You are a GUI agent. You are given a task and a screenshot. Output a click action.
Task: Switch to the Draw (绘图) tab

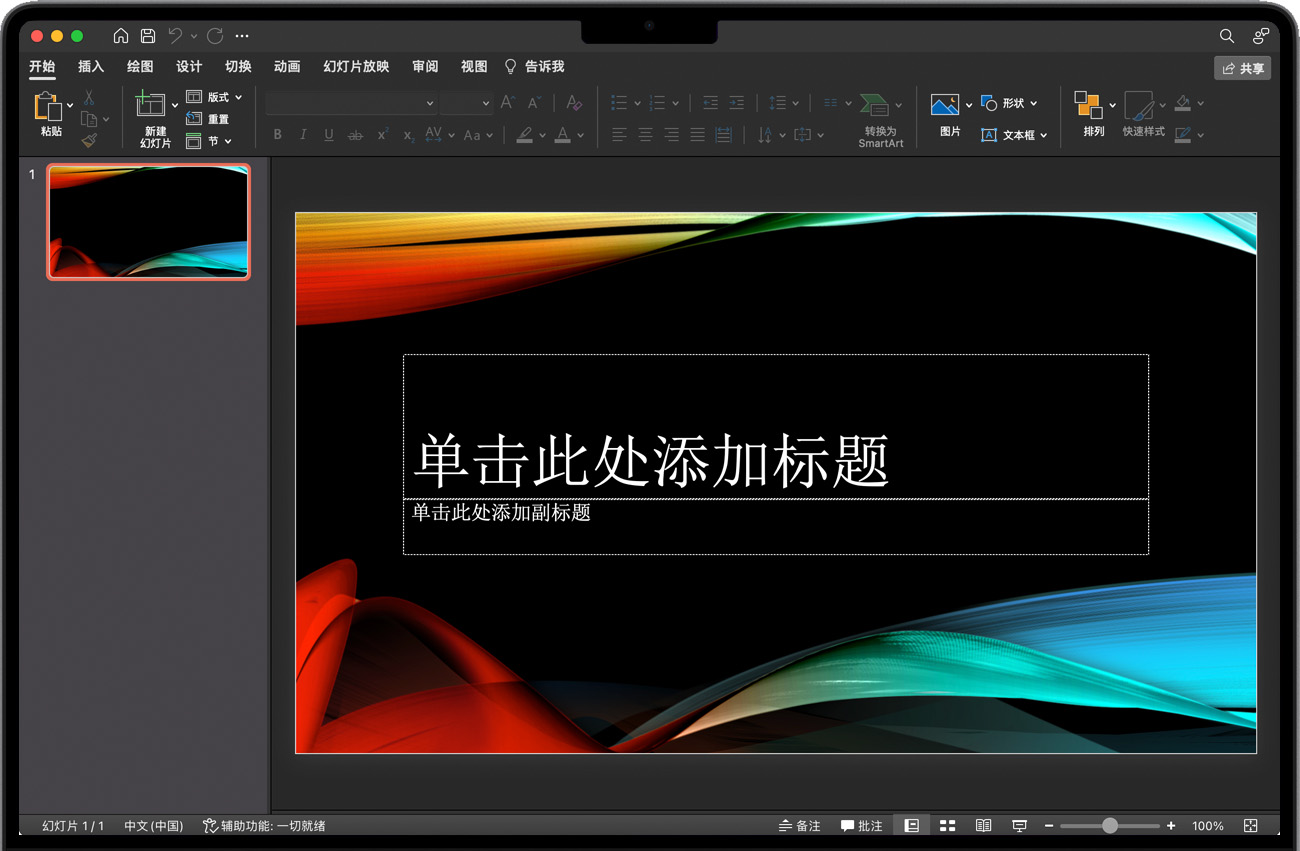[x=140, y=66]
